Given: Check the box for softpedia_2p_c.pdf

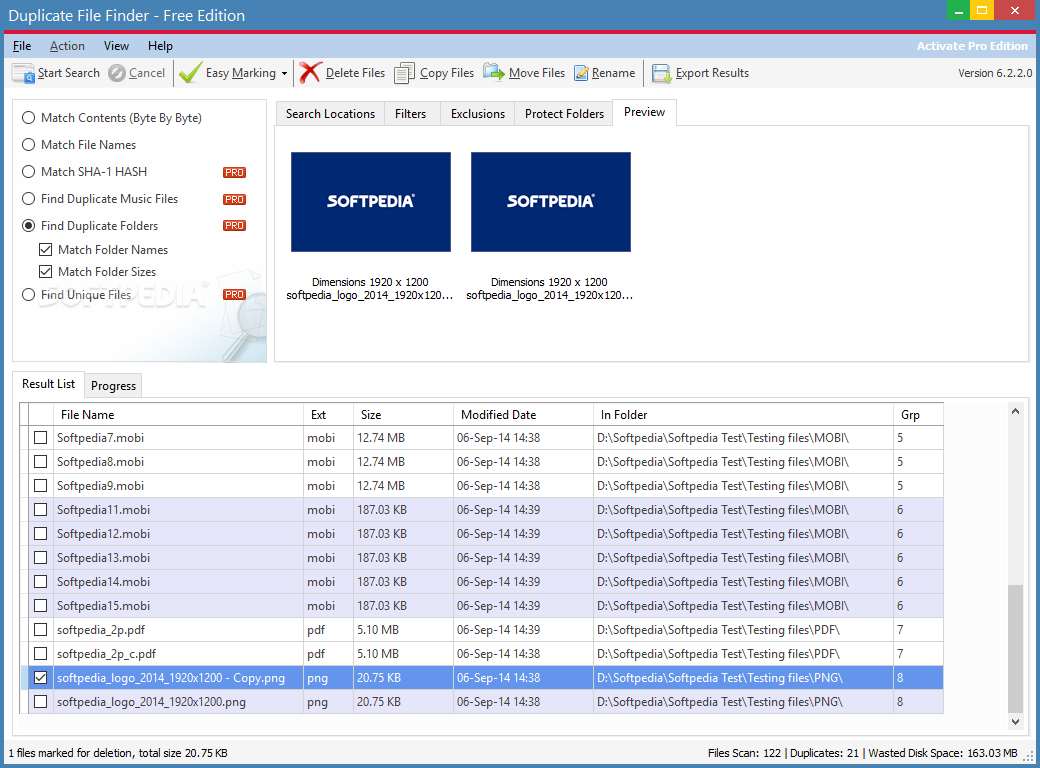Looking at the screenshot, I should tap(40, 654).
